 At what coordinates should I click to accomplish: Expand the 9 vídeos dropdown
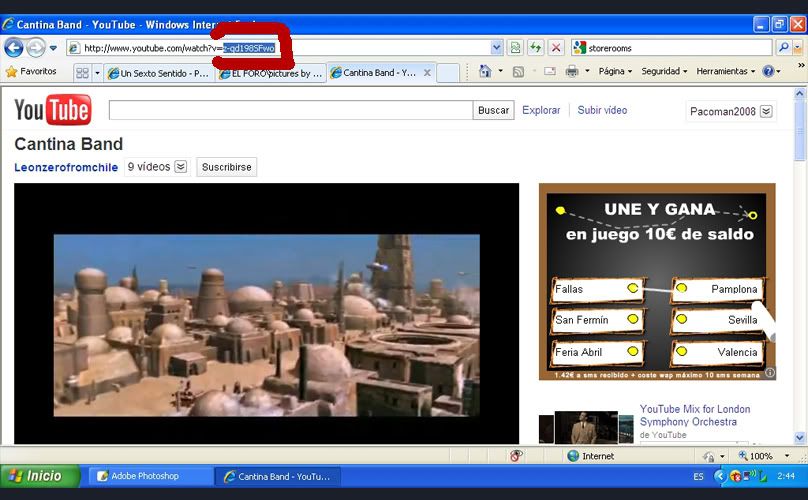[157, 166]
